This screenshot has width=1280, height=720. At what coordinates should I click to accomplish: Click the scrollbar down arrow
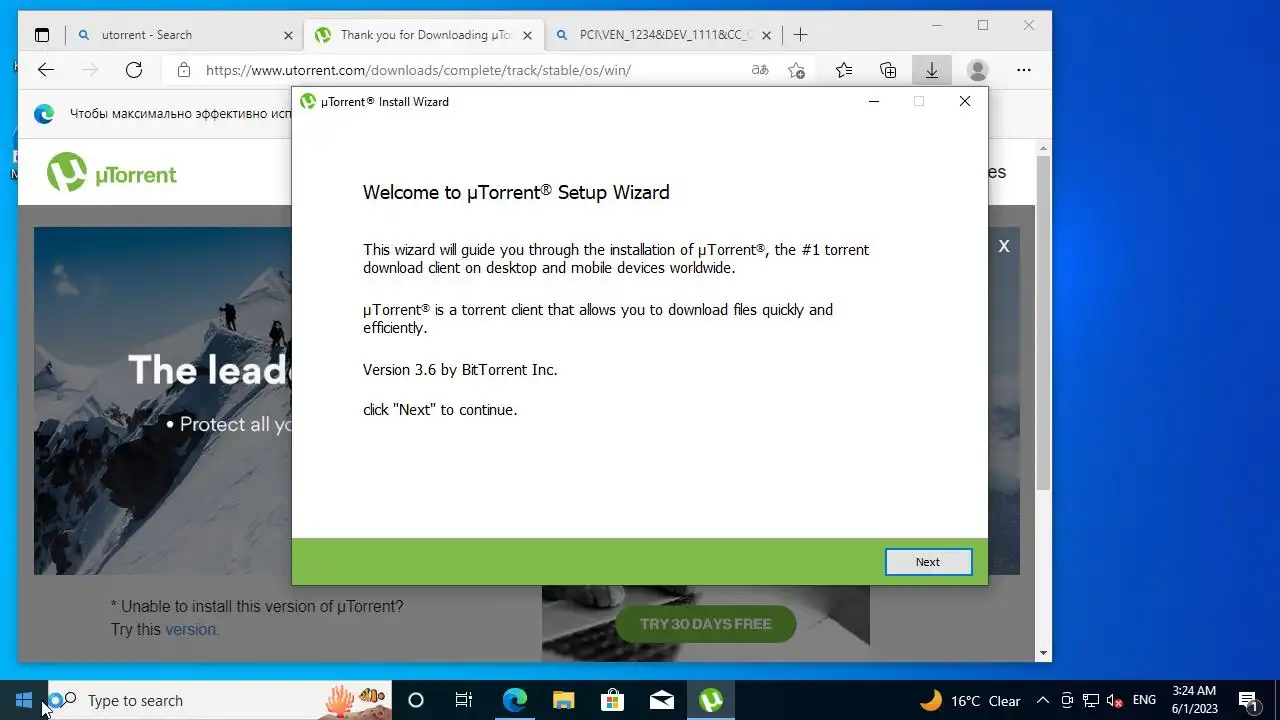(1043, 653)
